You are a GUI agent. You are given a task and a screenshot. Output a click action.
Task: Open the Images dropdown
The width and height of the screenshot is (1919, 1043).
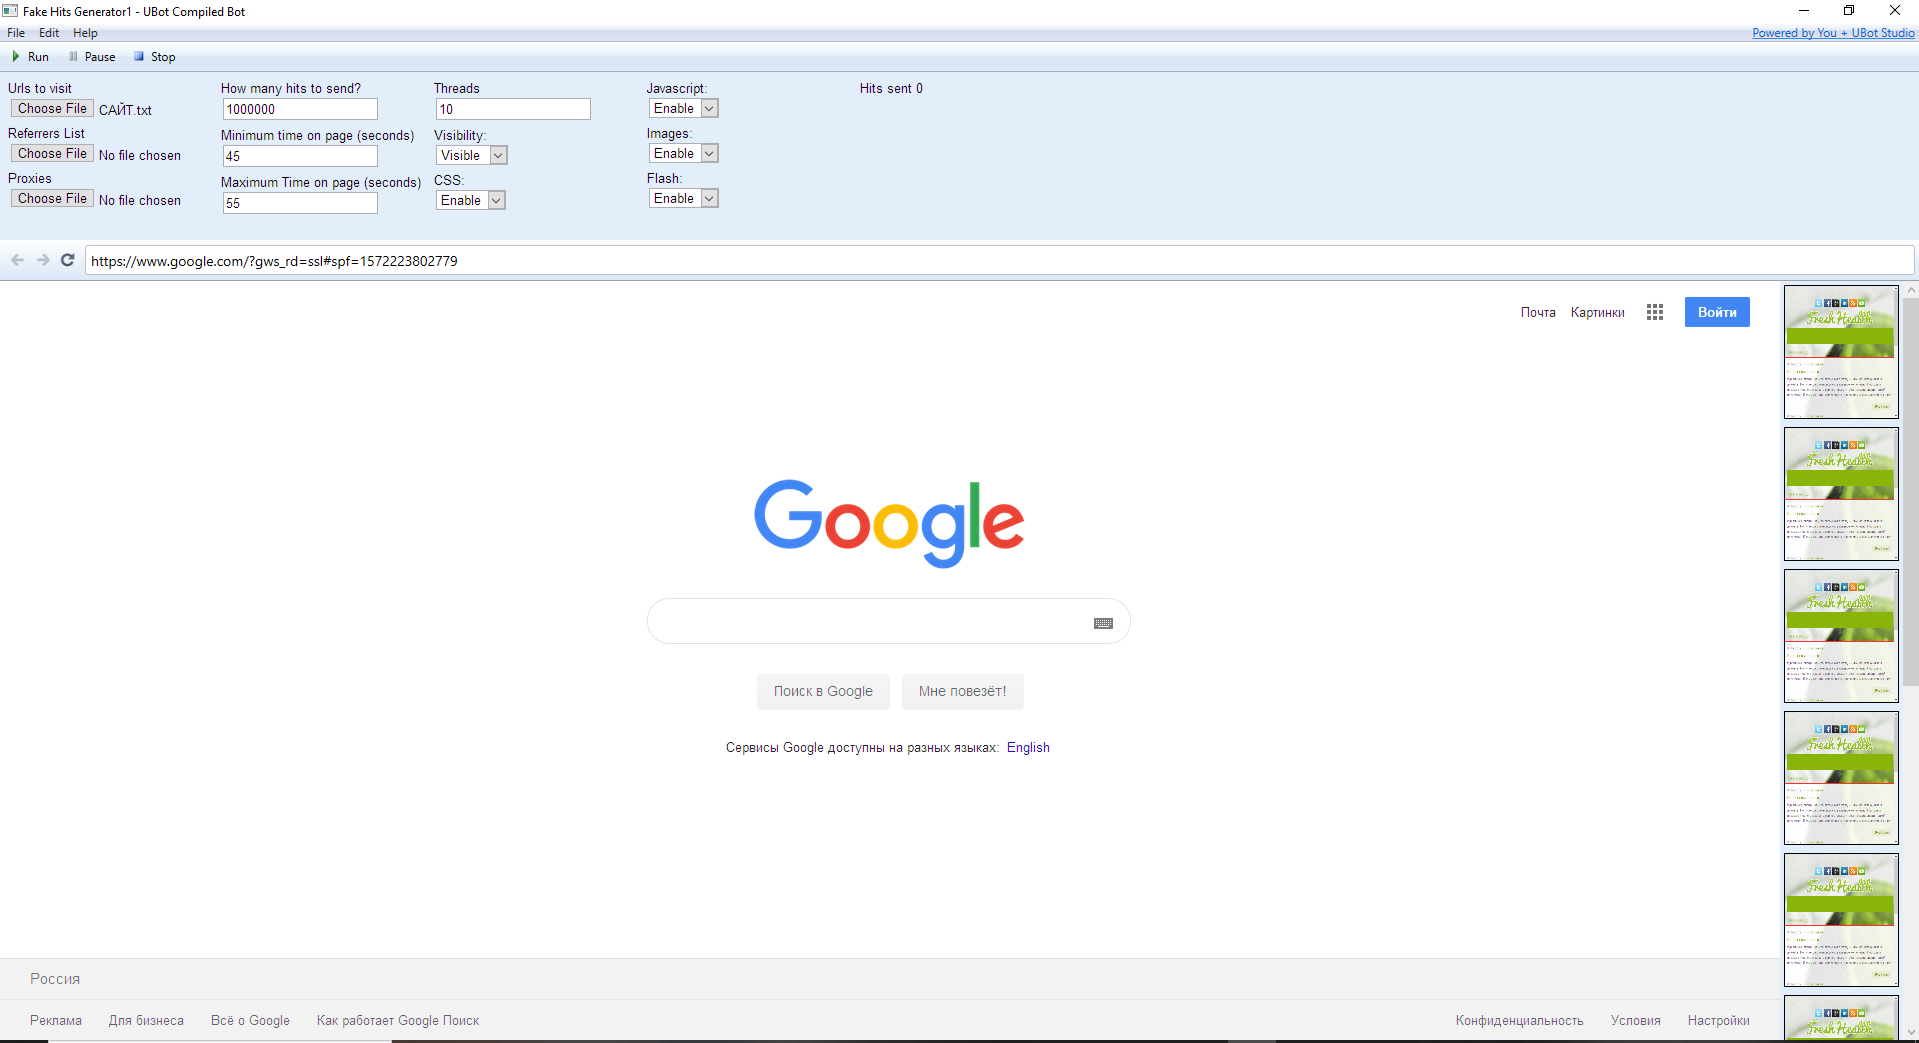coord(684,153)
